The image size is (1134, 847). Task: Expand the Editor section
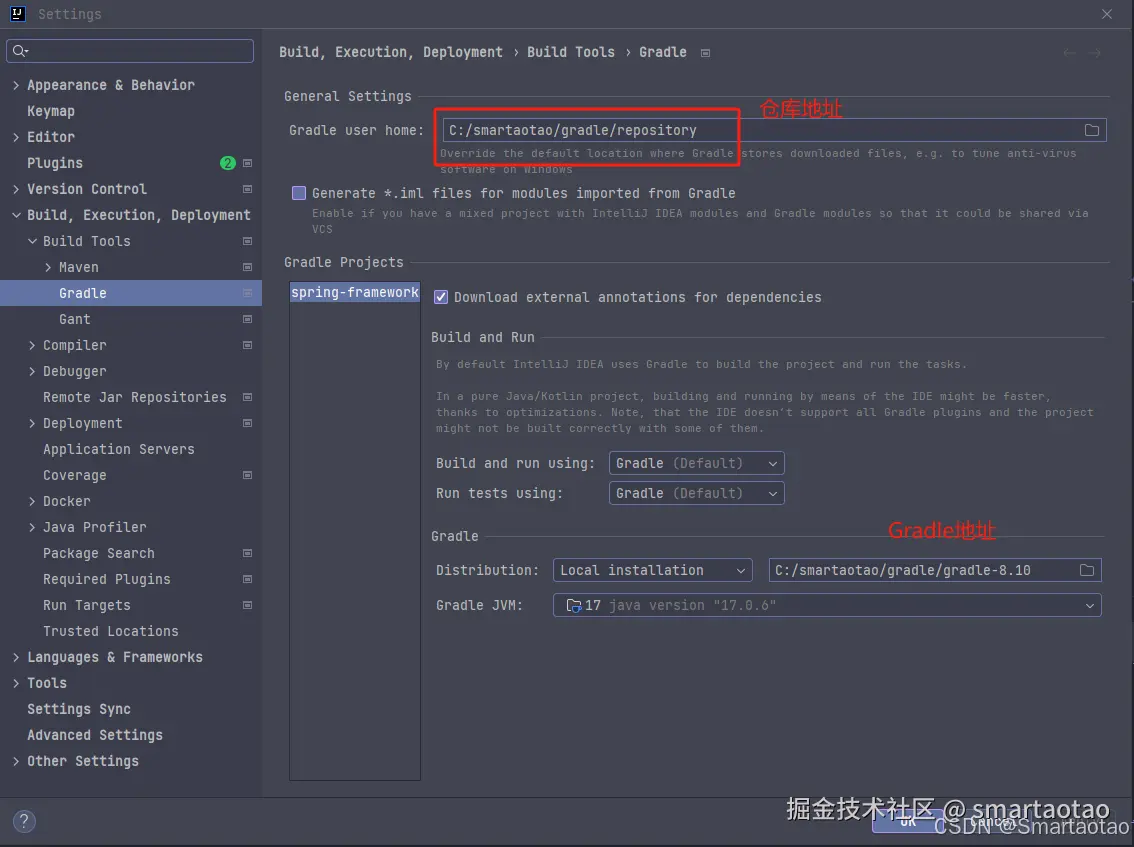pos(16,137)
